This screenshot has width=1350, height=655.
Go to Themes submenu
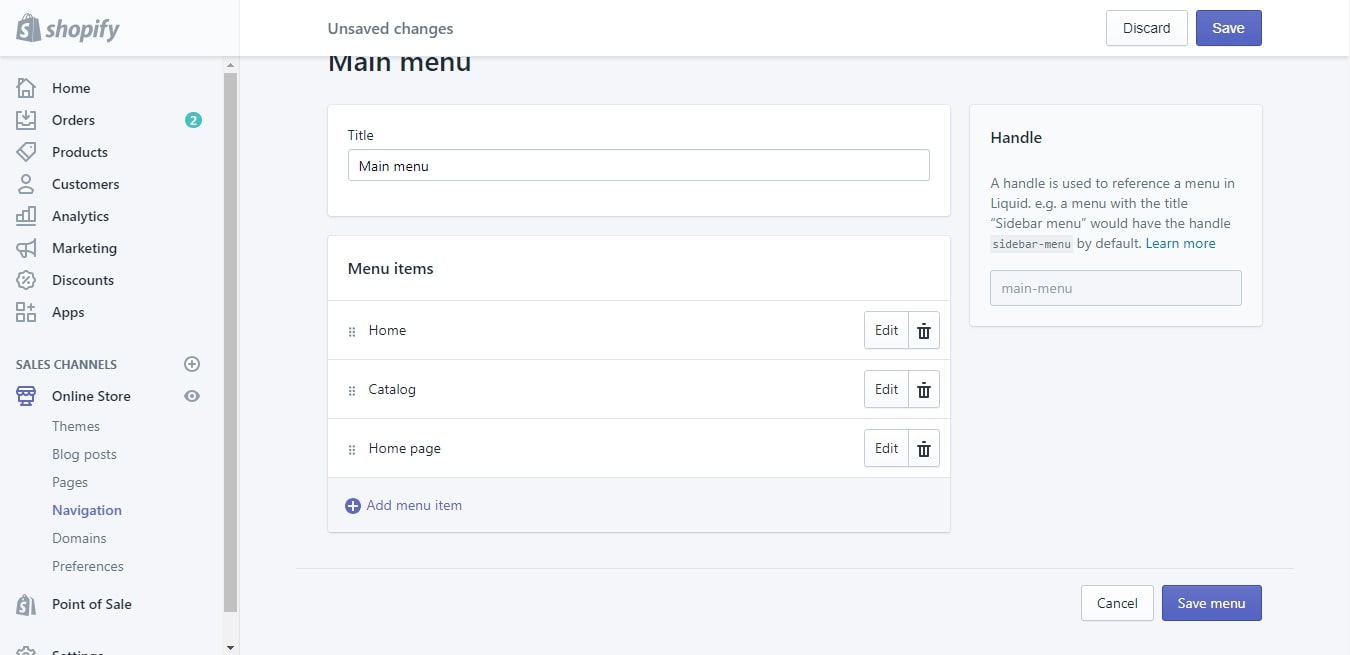76,426
